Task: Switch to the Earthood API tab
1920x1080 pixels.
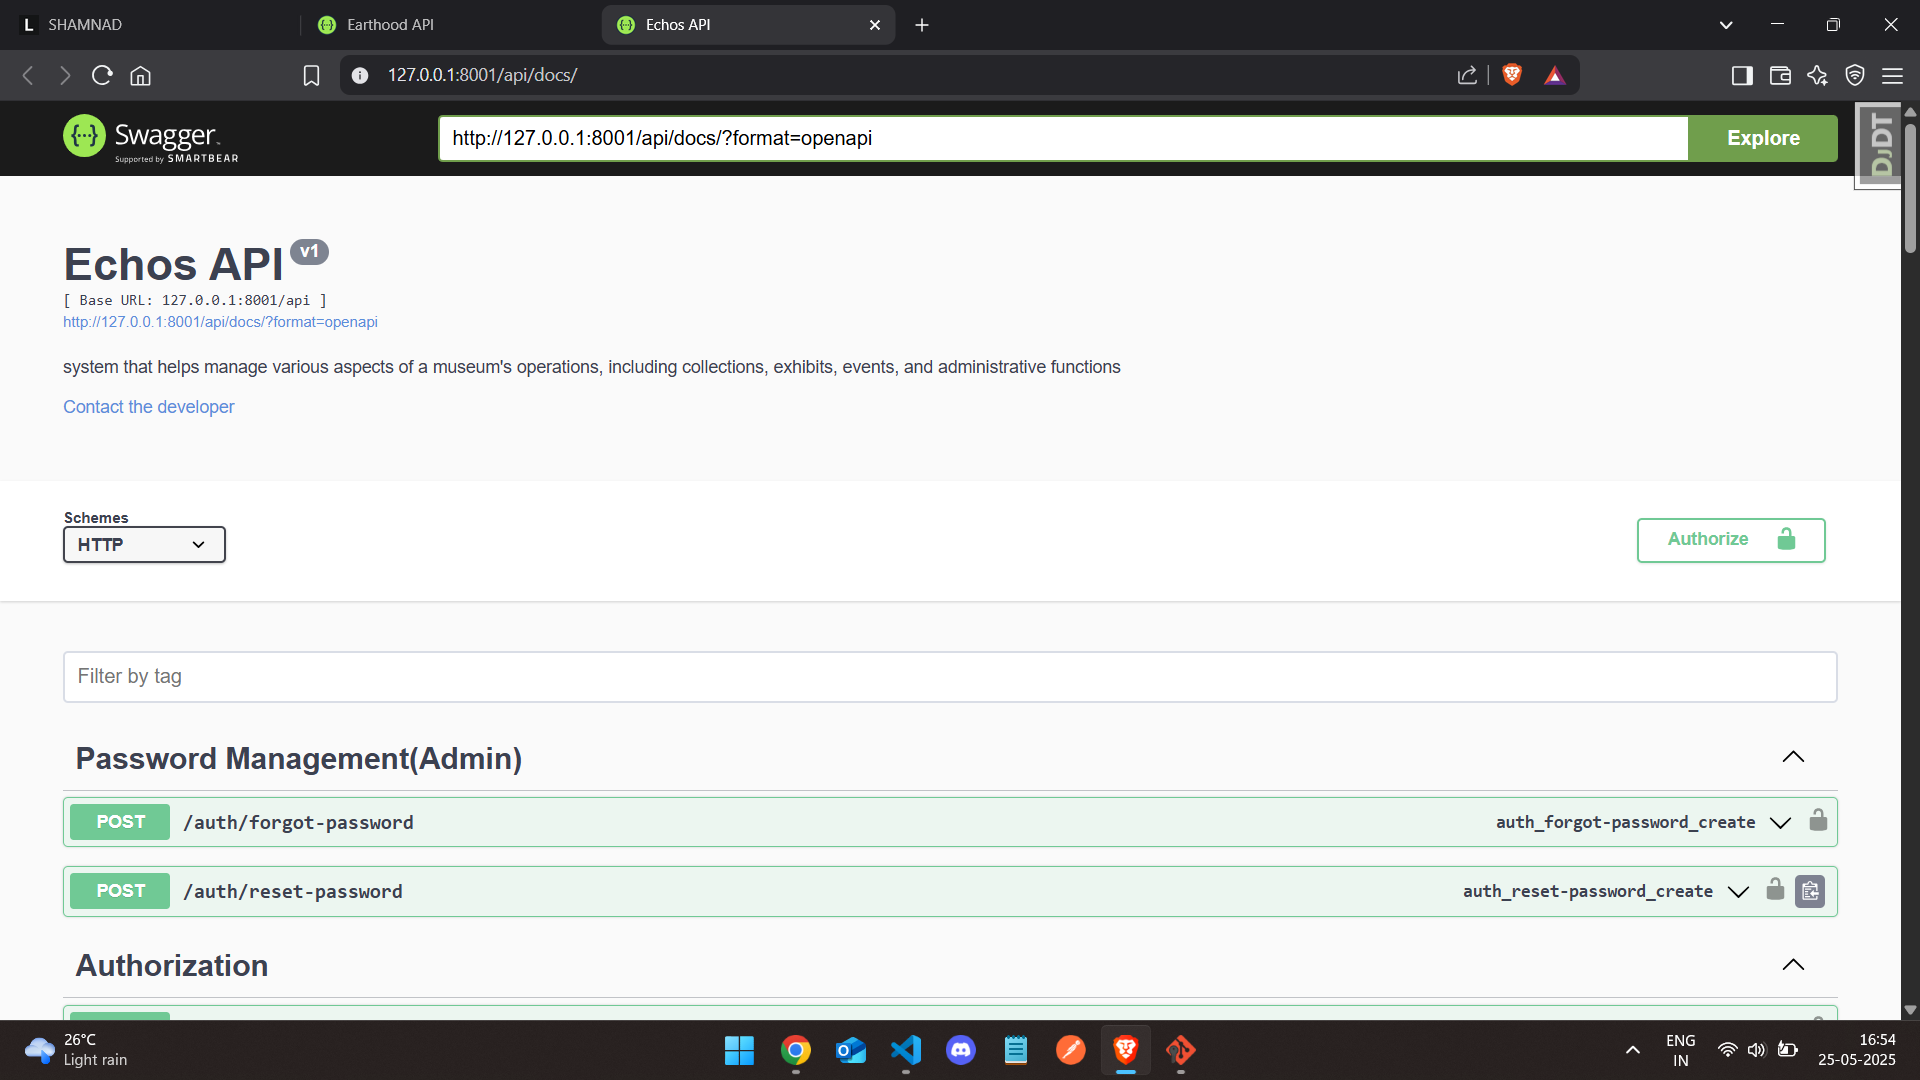Action: pos(390,25)
